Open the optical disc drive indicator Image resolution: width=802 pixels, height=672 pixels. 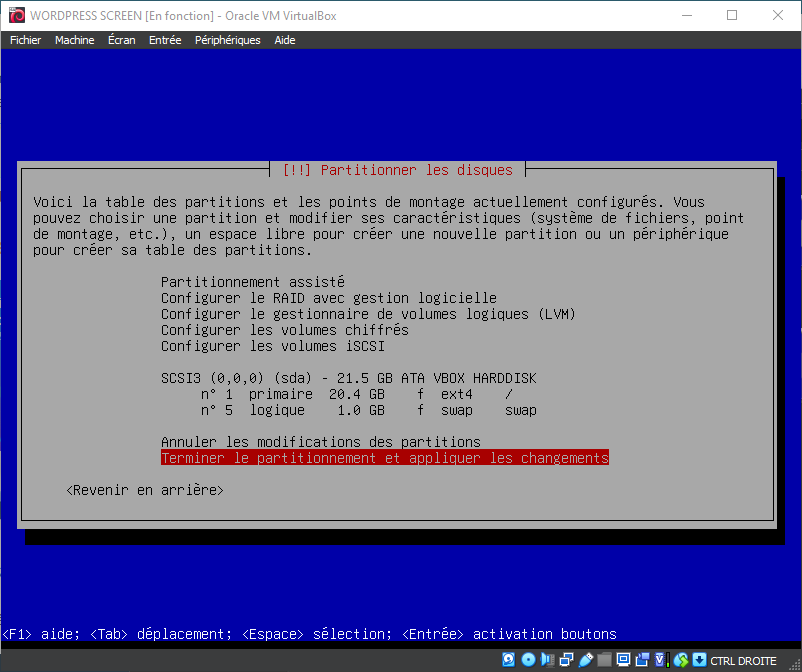coord(528,660)
